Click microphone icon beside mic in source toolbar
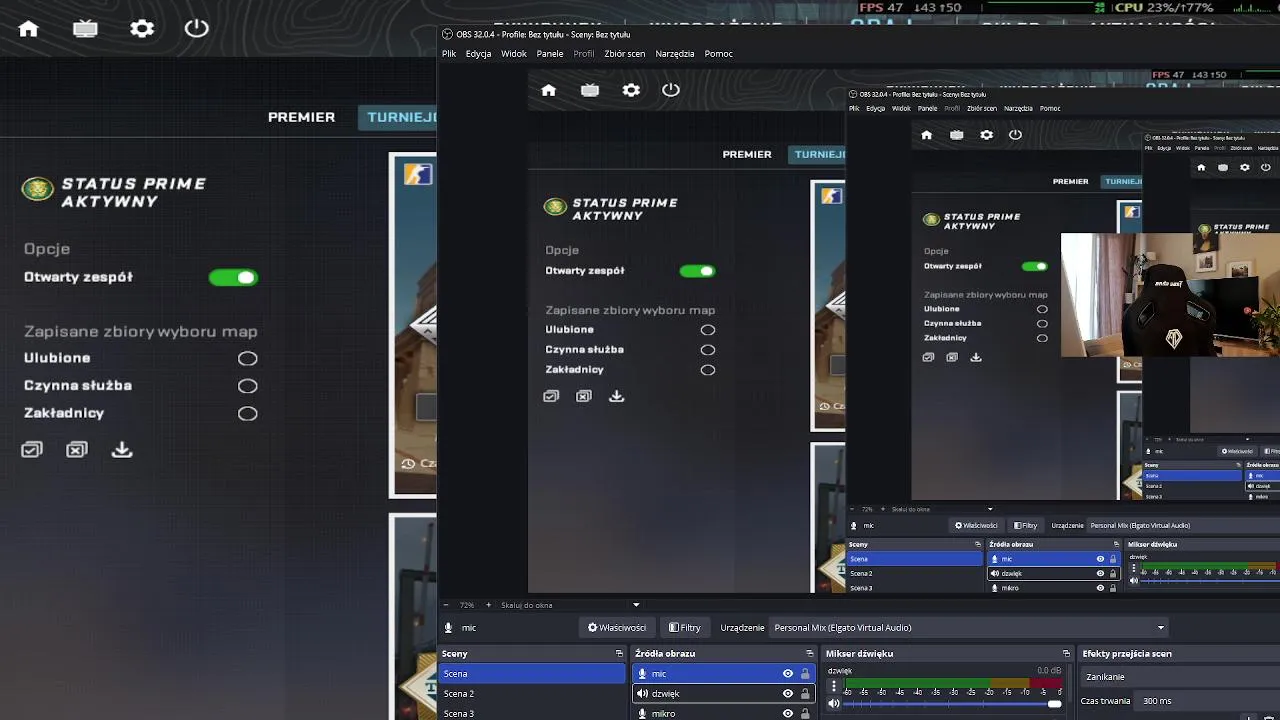 pyautogui.click(x=448, y=628)
